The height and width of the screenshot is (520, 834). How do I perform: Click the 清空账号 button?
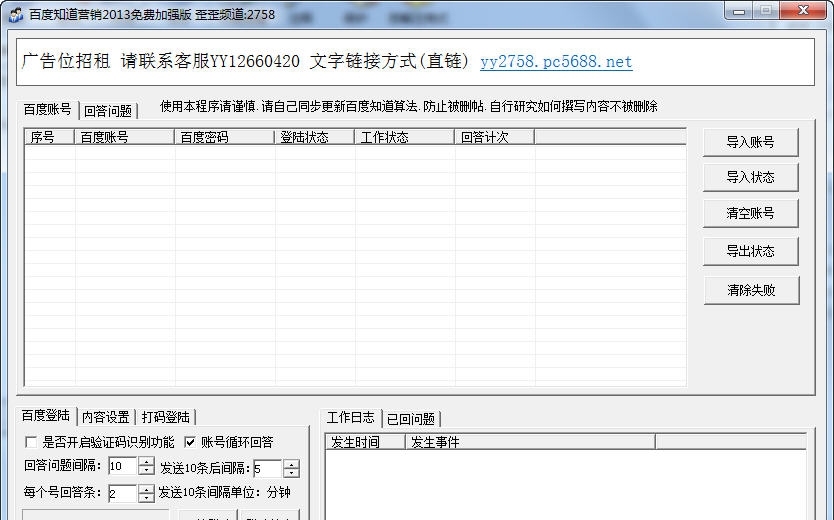750,213
